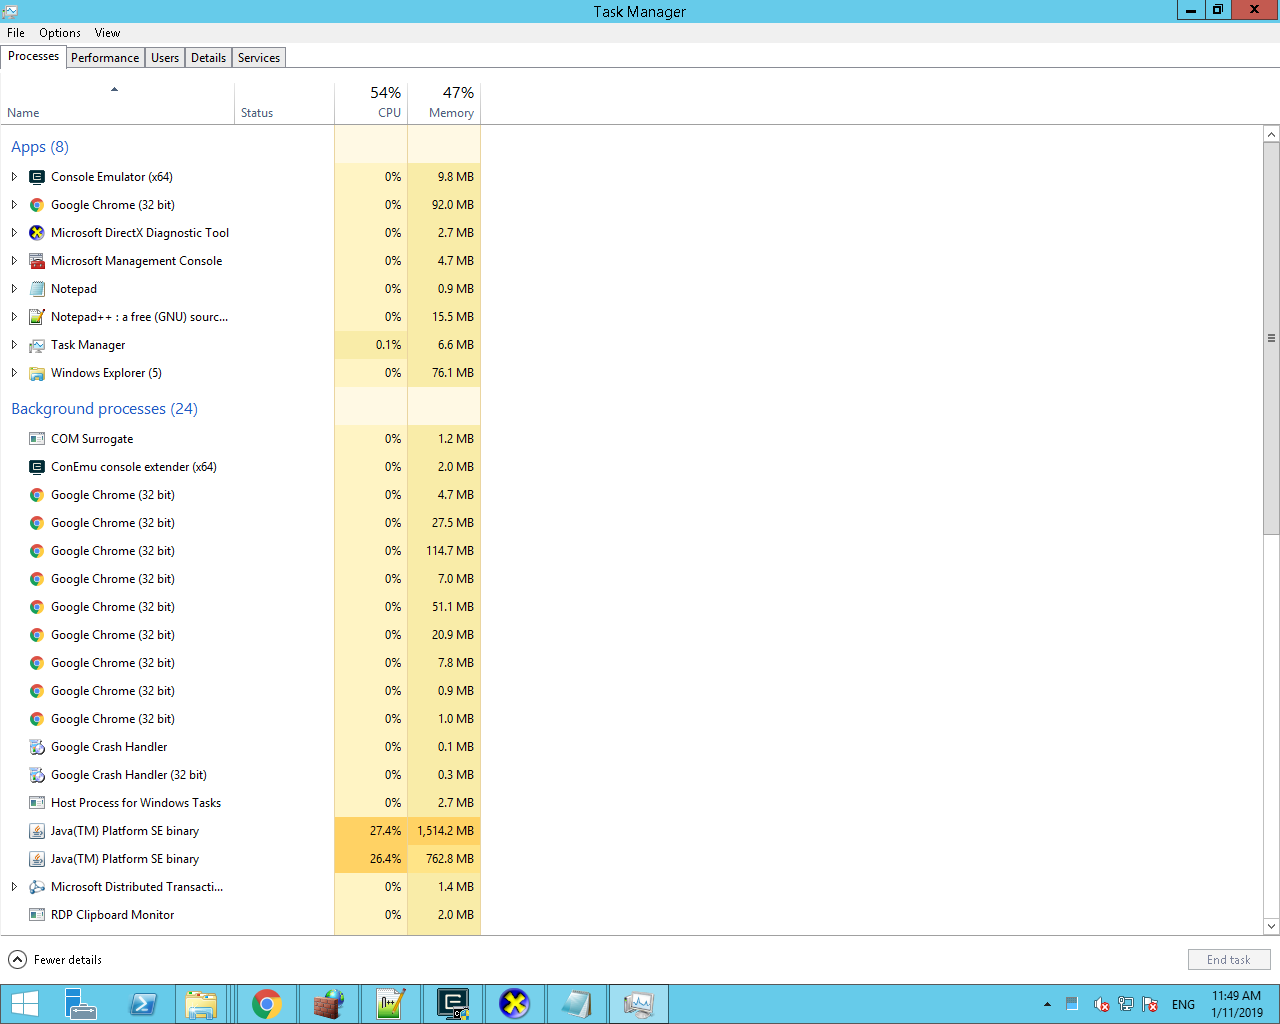This screenshot has height=1024, width=1280.
Task: Switch to the Users tab
Action: point(165,58)
